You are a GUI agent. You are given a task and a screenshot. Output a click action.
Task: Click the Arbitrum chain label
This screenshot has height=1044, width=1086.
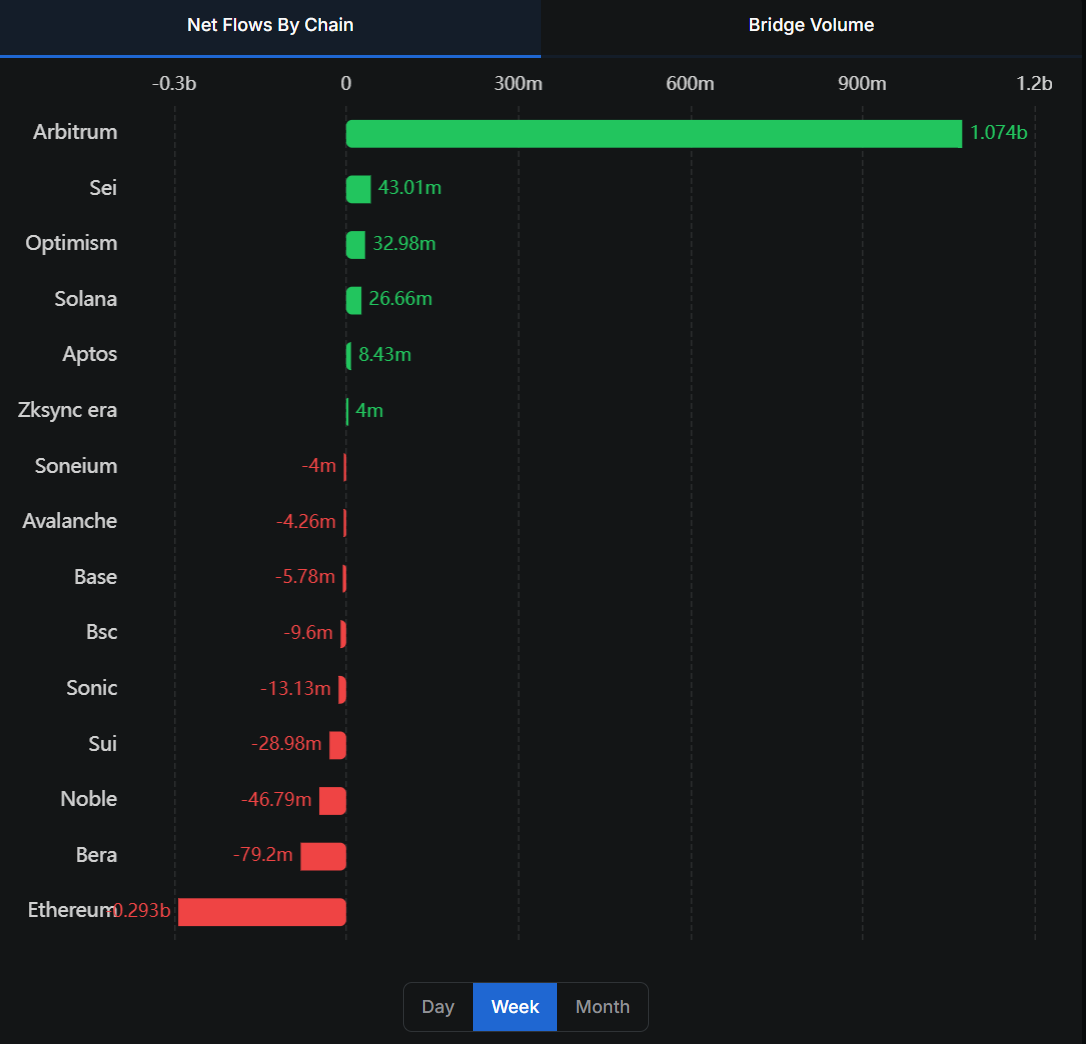[75, 132]
